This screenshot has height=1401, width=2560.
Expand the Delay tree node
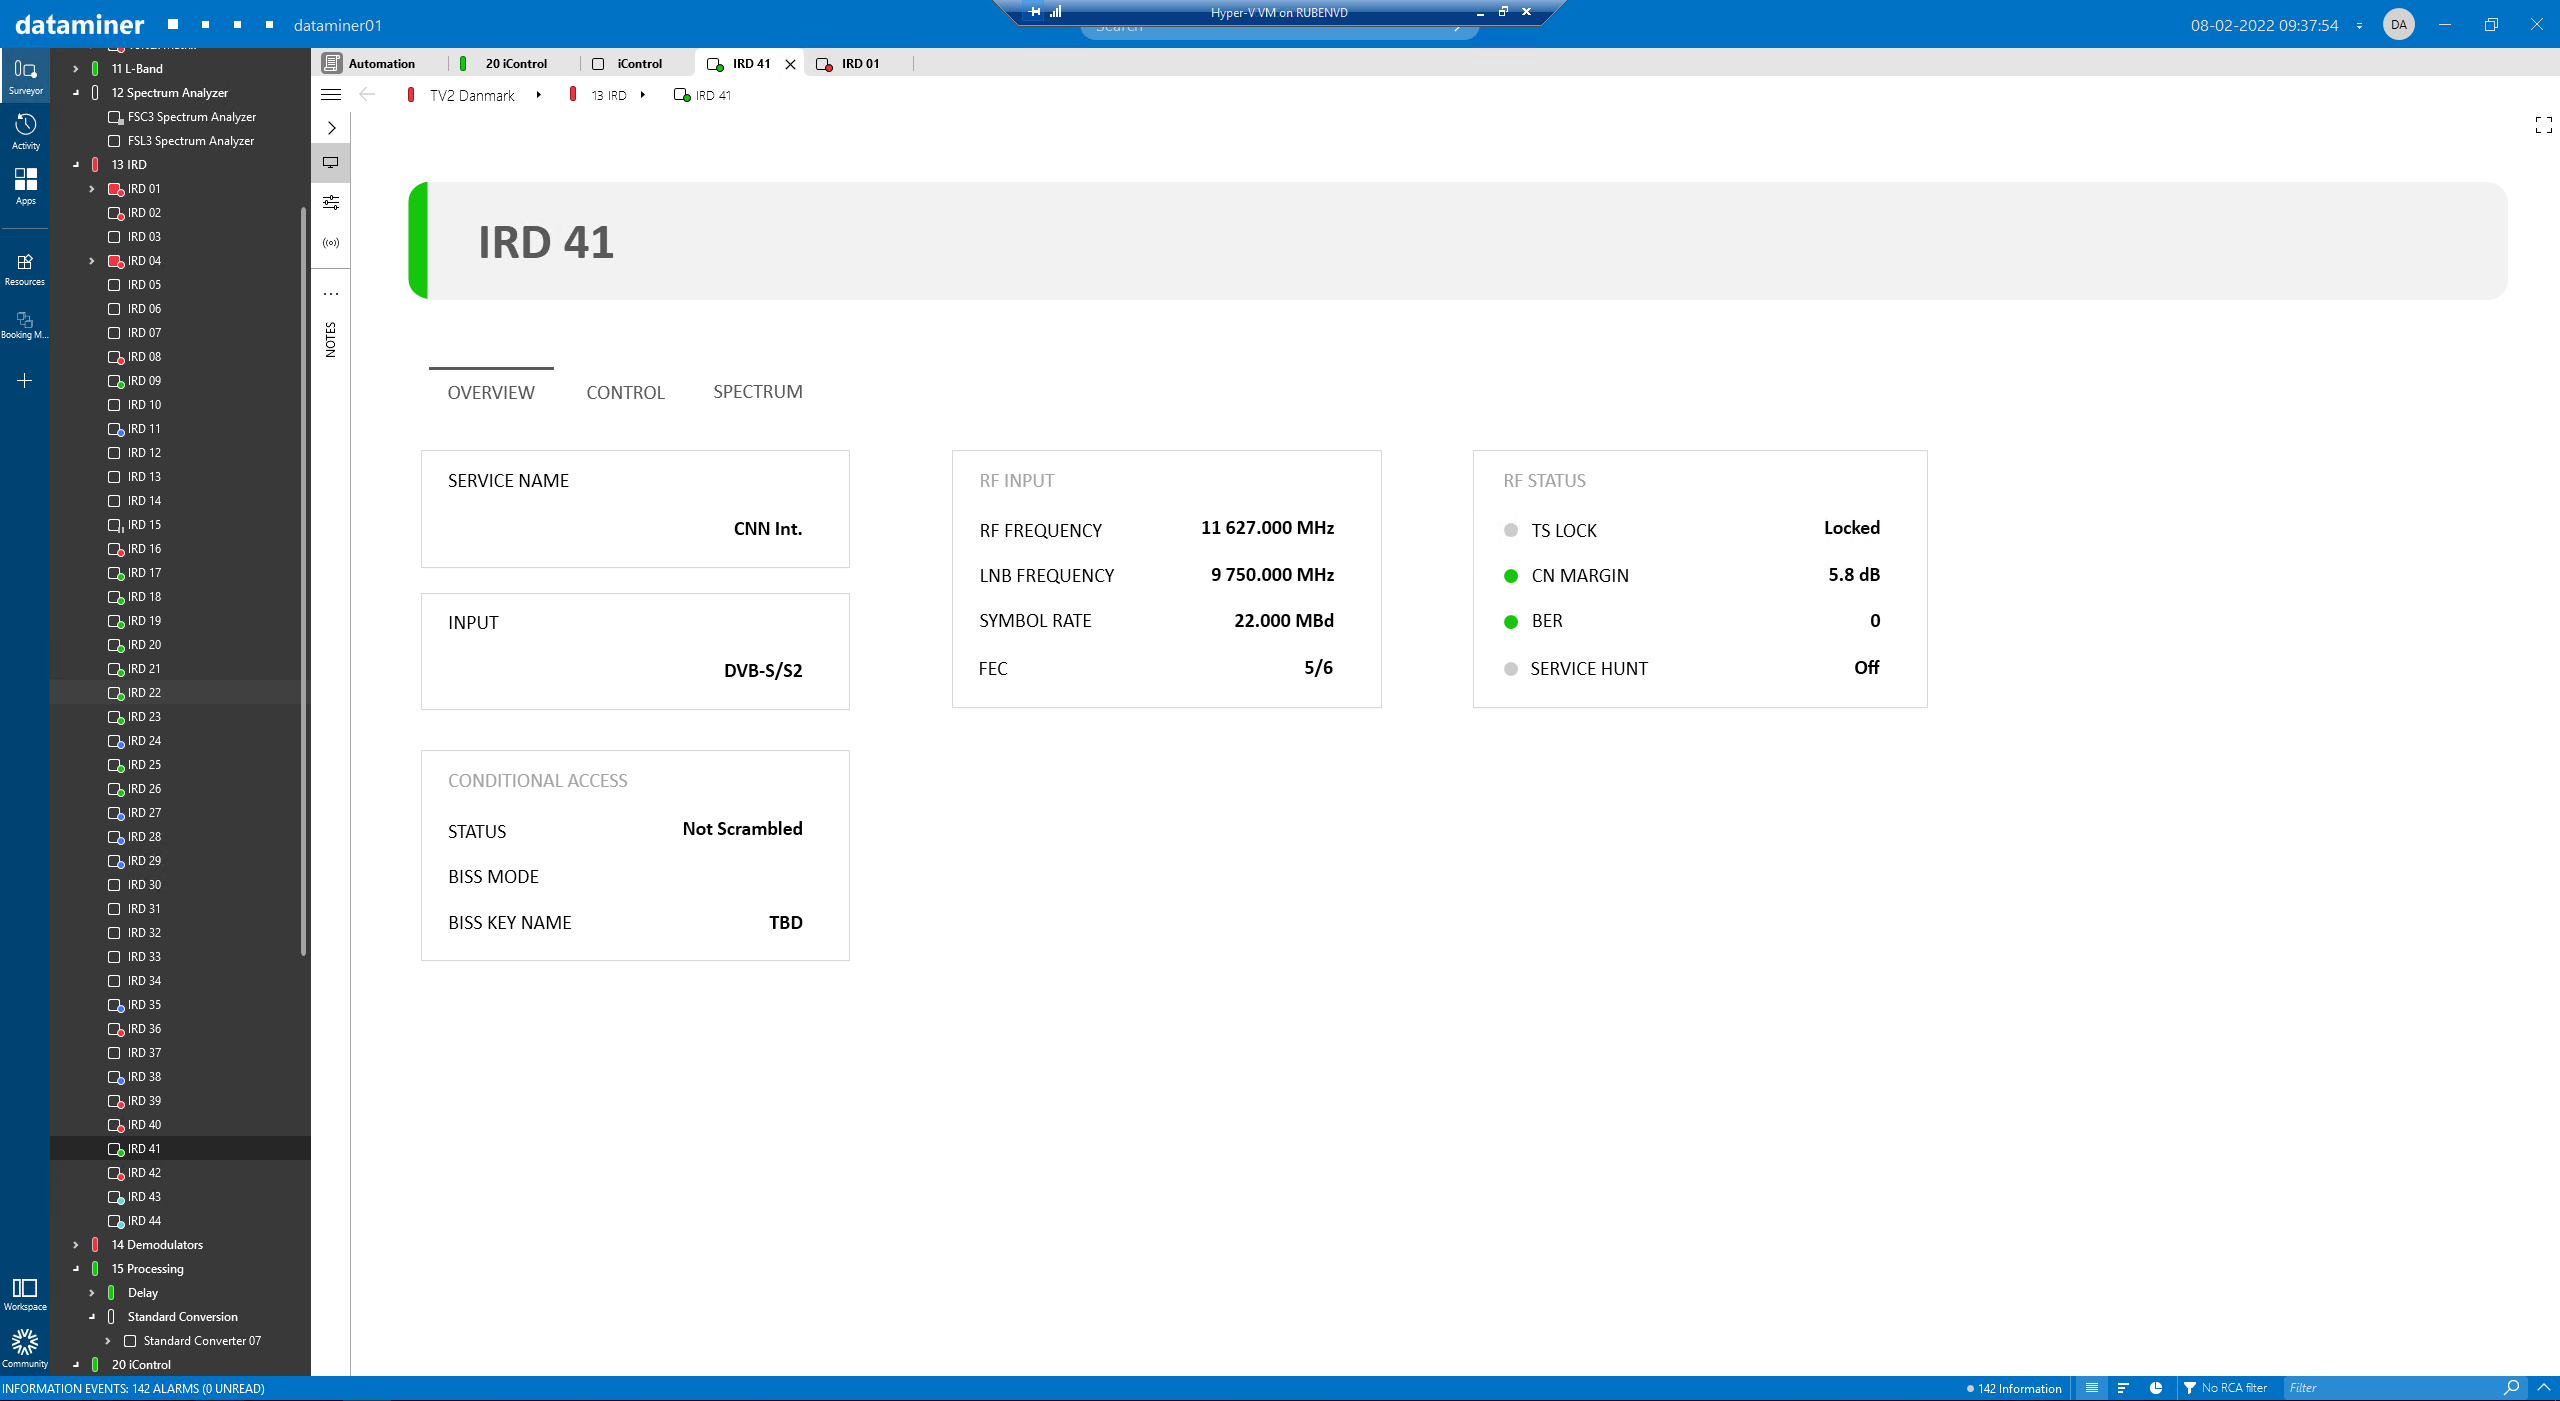(91, 1293)
